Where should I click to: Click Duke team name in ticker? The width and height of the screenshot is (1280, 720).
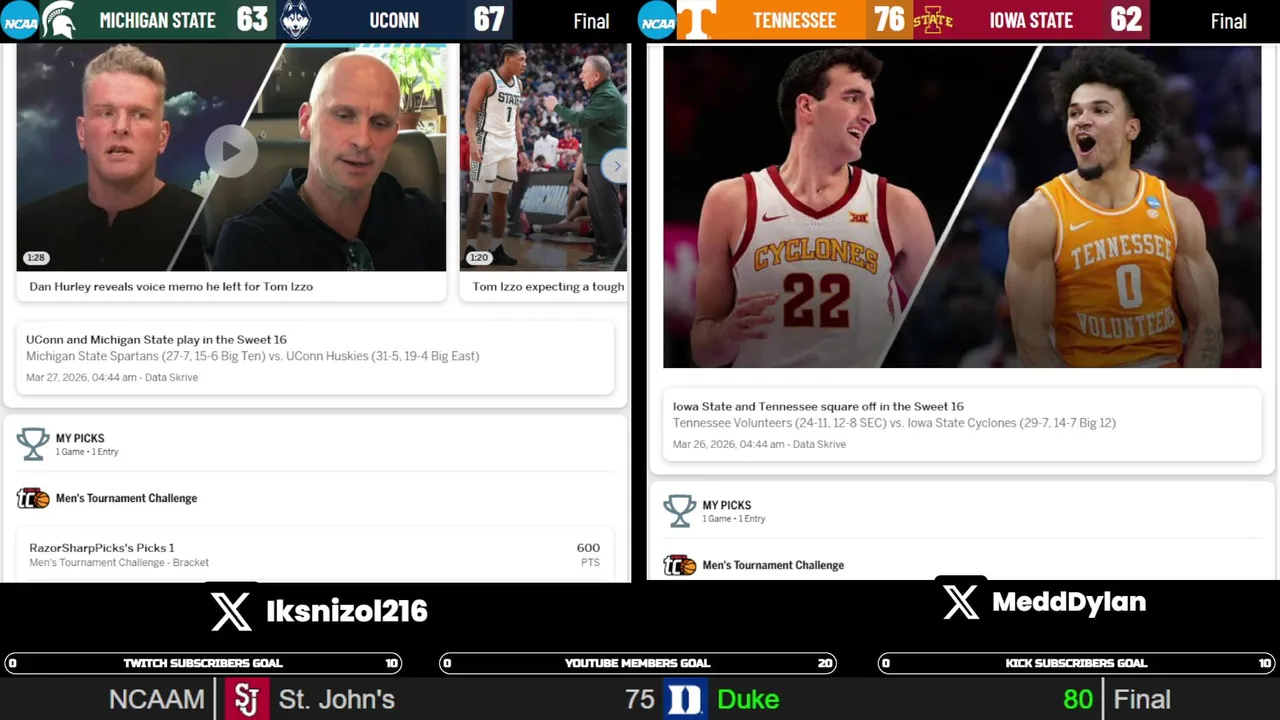click(x=748, y=699)
